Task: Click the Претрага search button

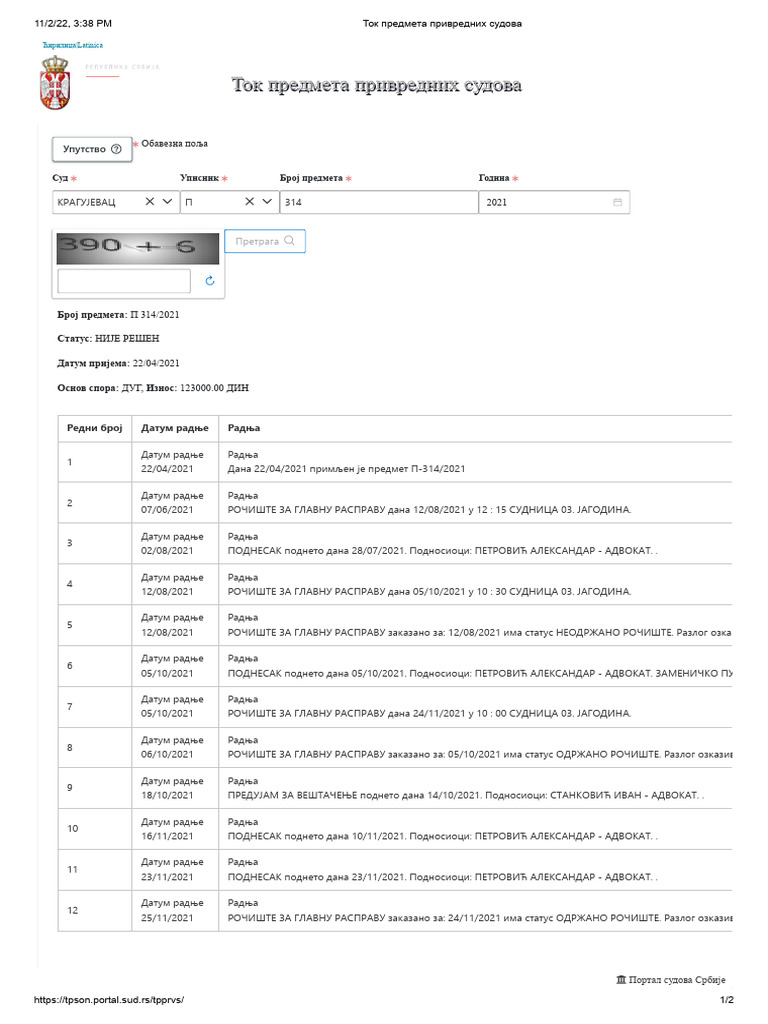Action: [x=264, y=241]
